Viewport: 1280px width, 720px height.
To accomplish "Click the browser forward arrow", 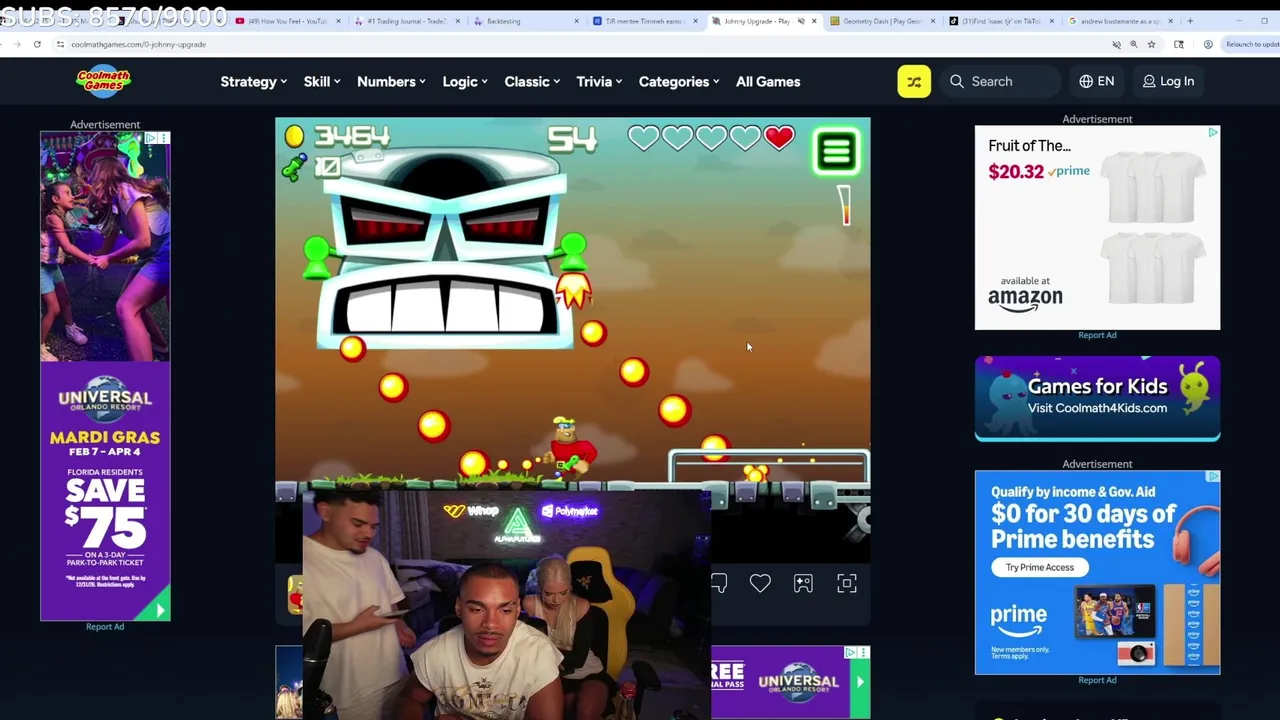I will (15, 44).
